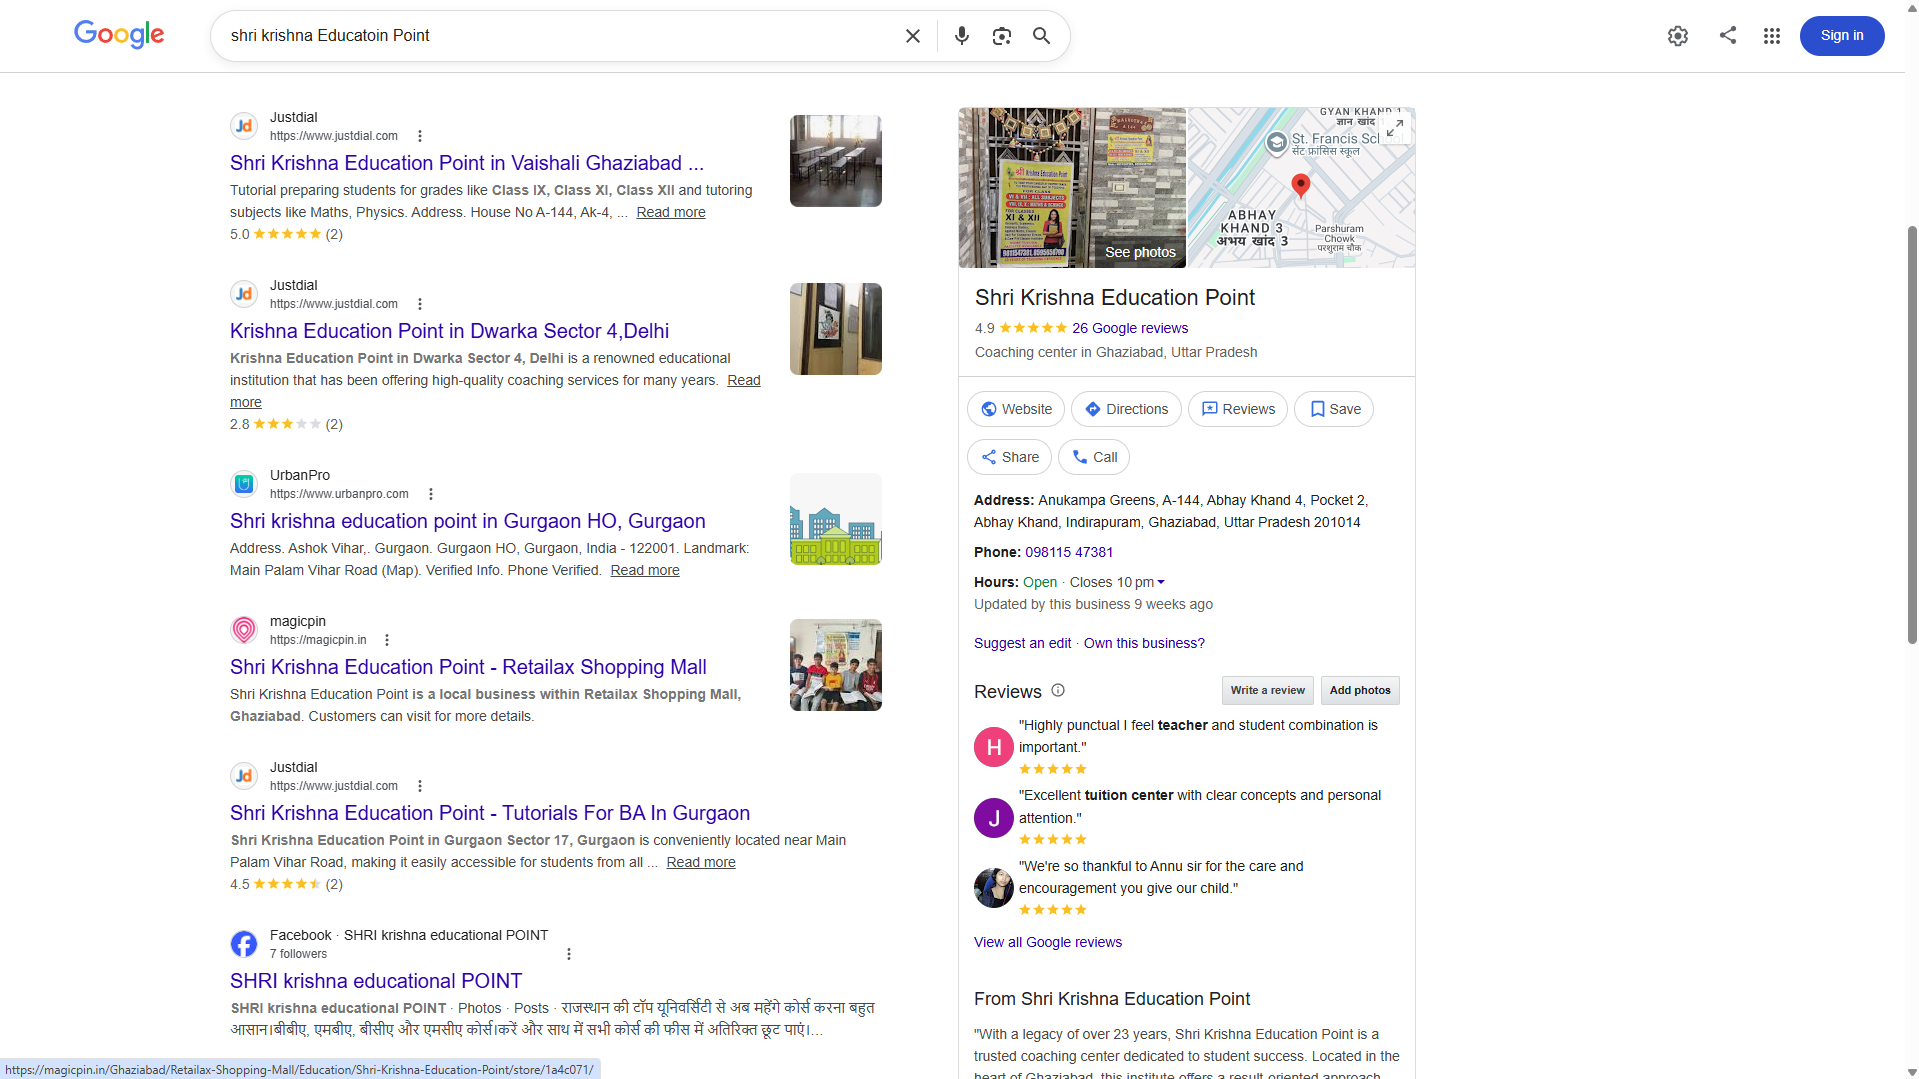This screenshot has width=1919, height=1079.
Task: Open info icon beside Reviews heading
Action: coord(1058,690)
